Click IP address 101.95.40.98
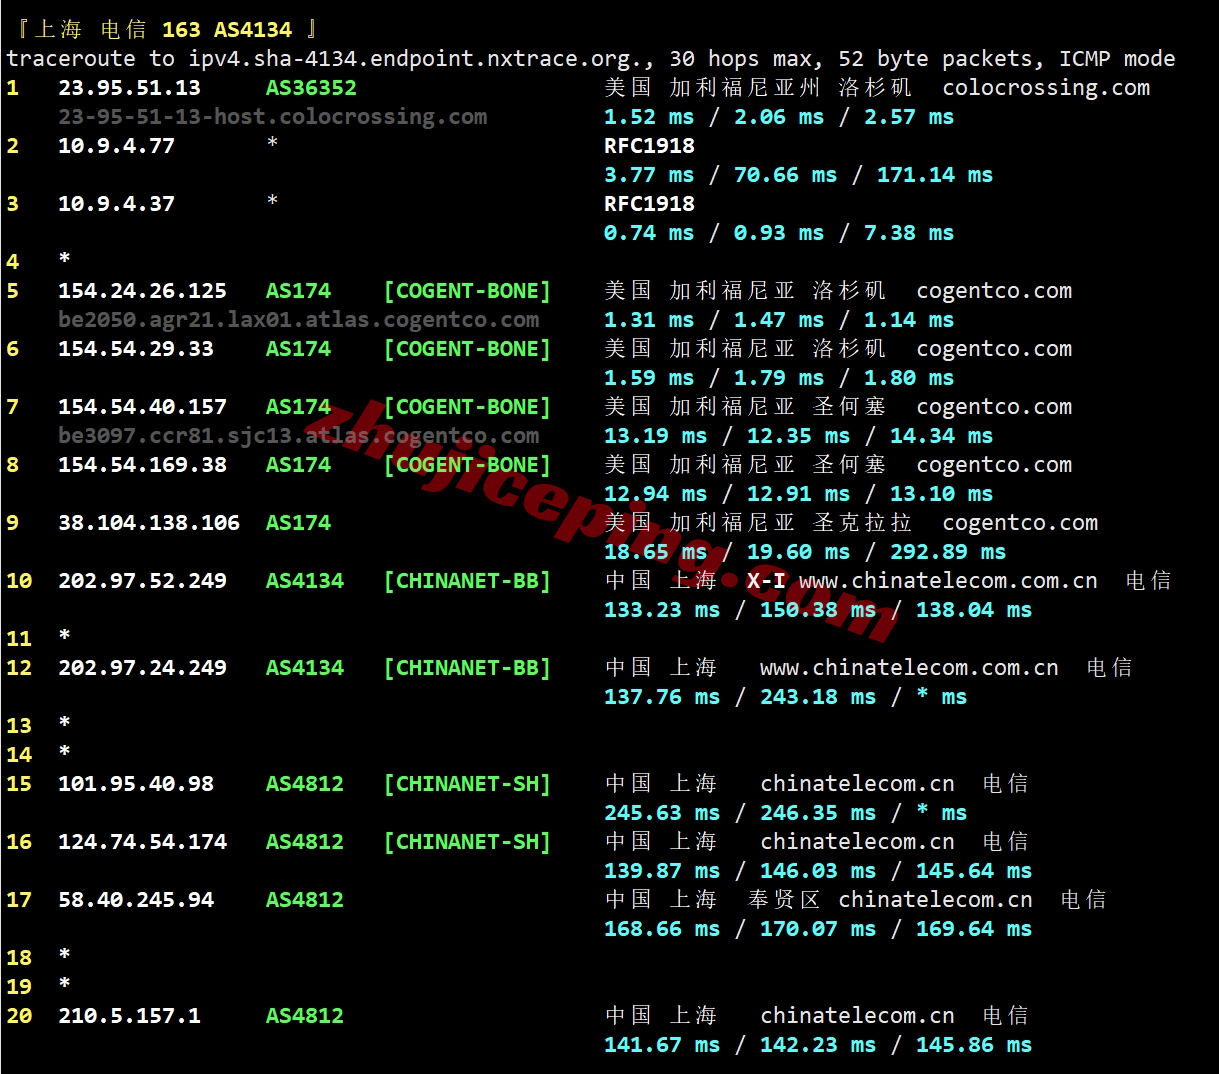 136,784
